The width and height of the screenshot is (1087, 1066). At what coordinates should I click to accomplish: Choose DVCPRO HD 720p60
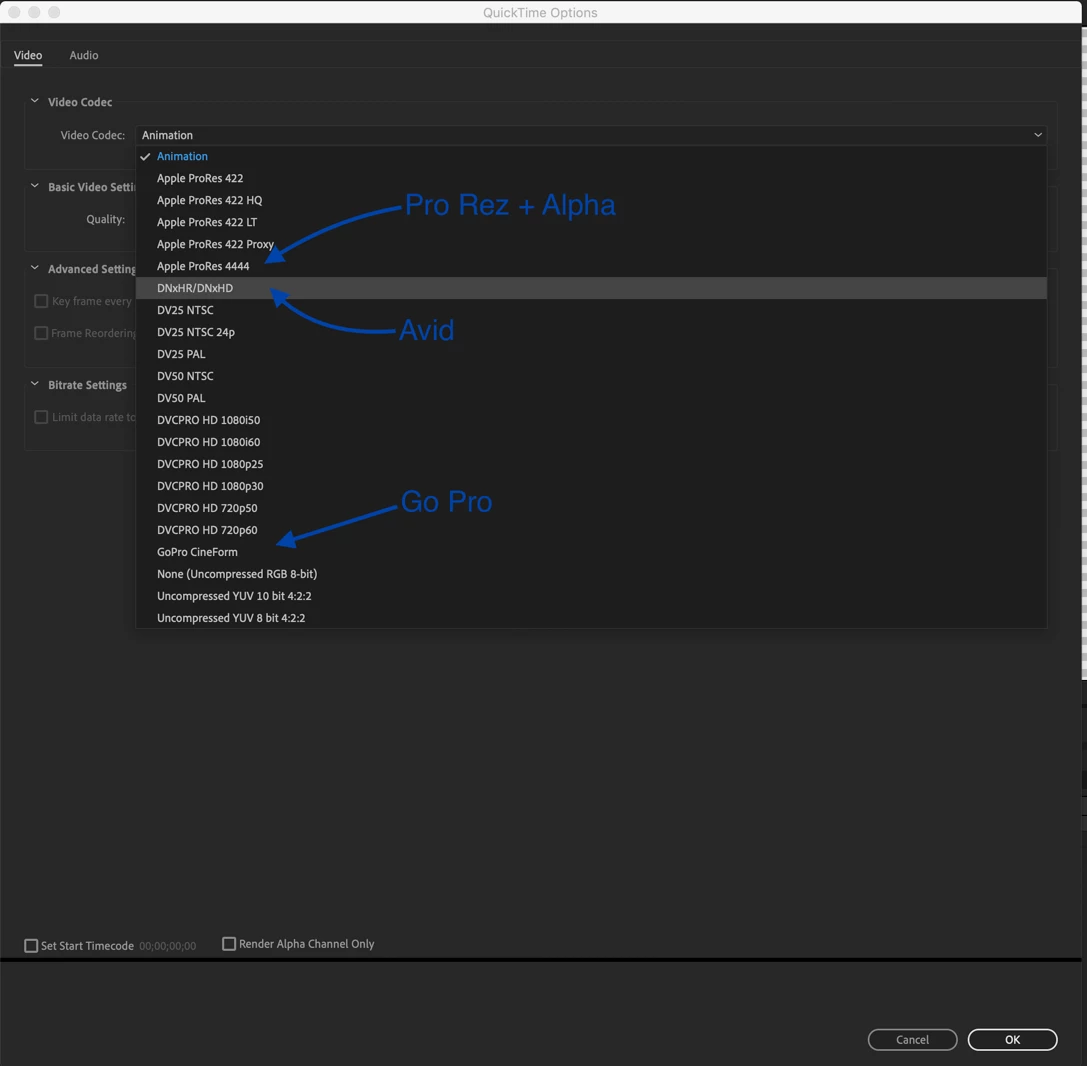[591, 530]
